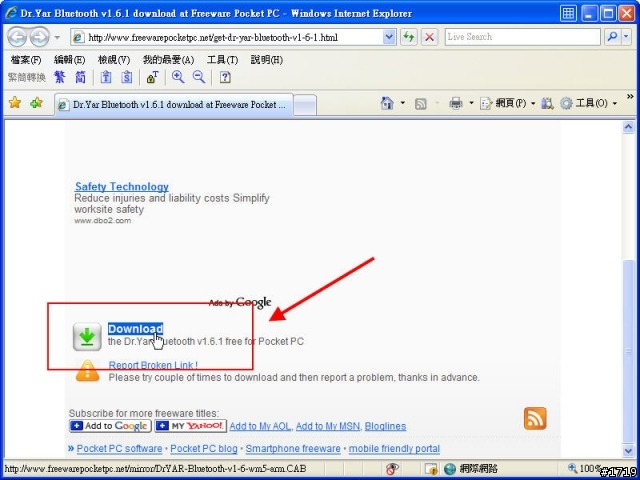
Task: Open the Add to My AOL link
Action: 260,427
